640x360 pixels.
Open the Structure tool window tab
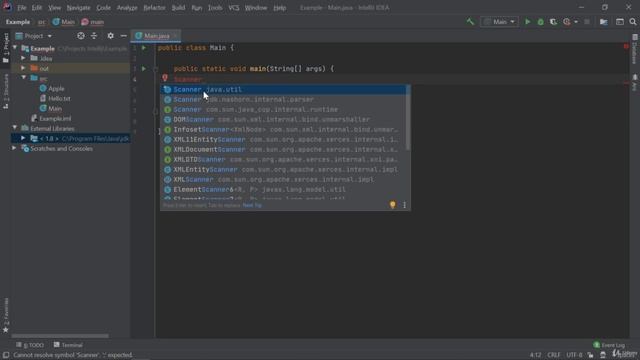point(6,91)
